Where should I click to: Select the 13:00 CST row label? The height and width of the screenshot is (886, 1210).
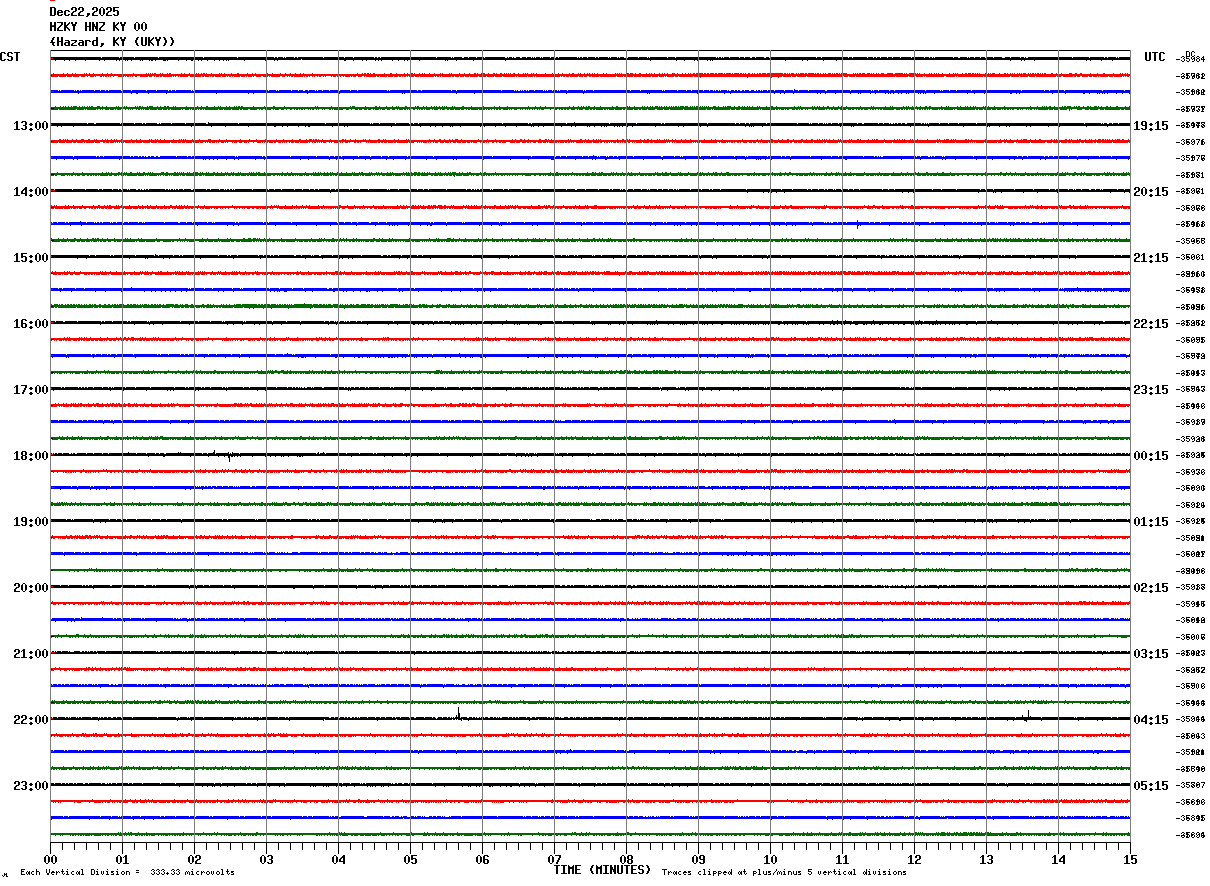pos(30,126)
